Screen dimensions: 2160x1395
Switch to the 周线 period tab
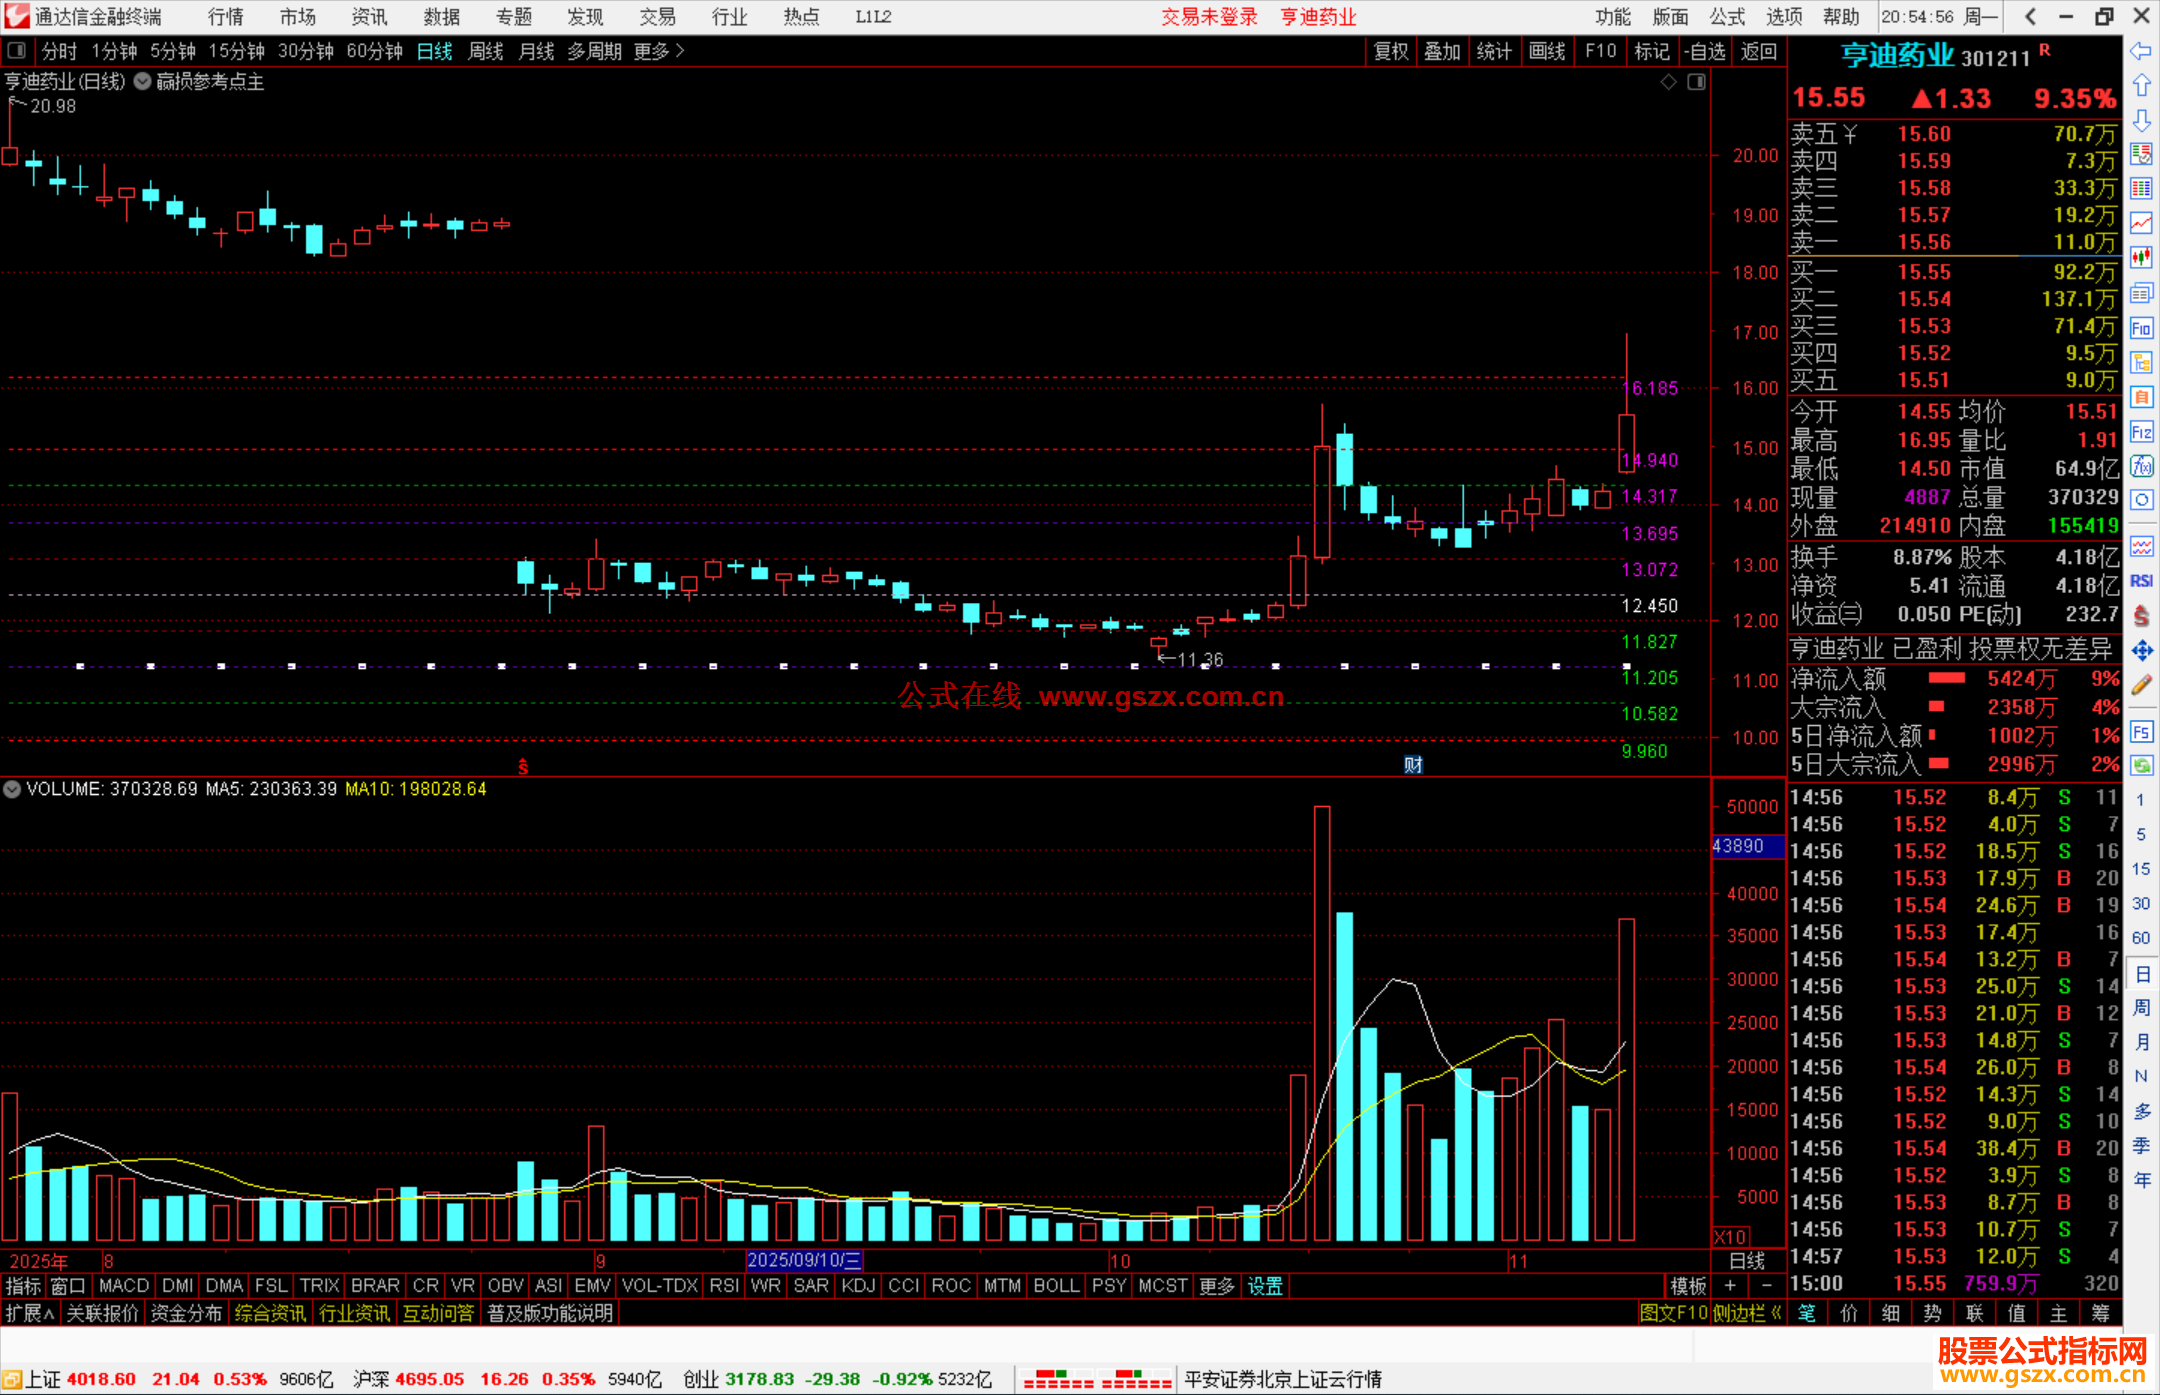(486, 51)
